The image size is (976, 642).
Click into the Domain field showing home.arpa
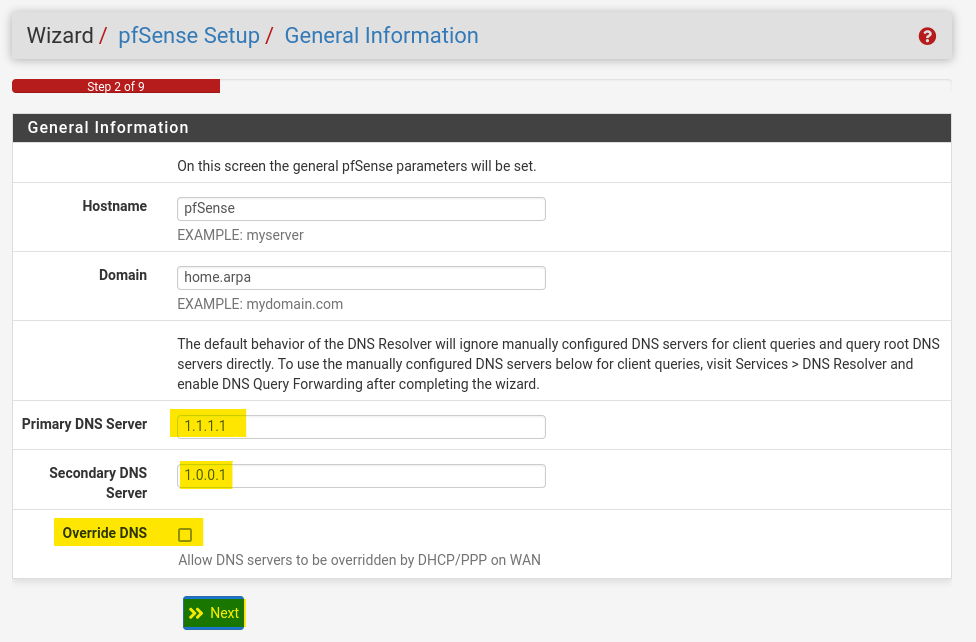coord(361,278)
